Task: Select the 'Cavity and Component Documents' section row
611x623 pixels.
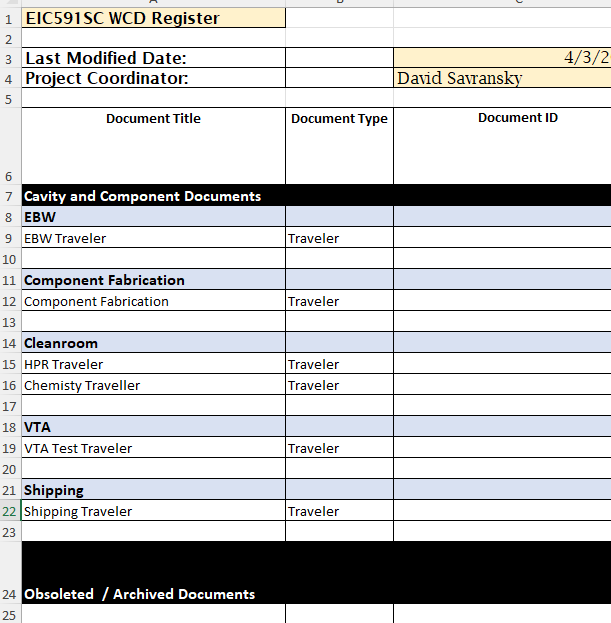Action: click(316, 195)
